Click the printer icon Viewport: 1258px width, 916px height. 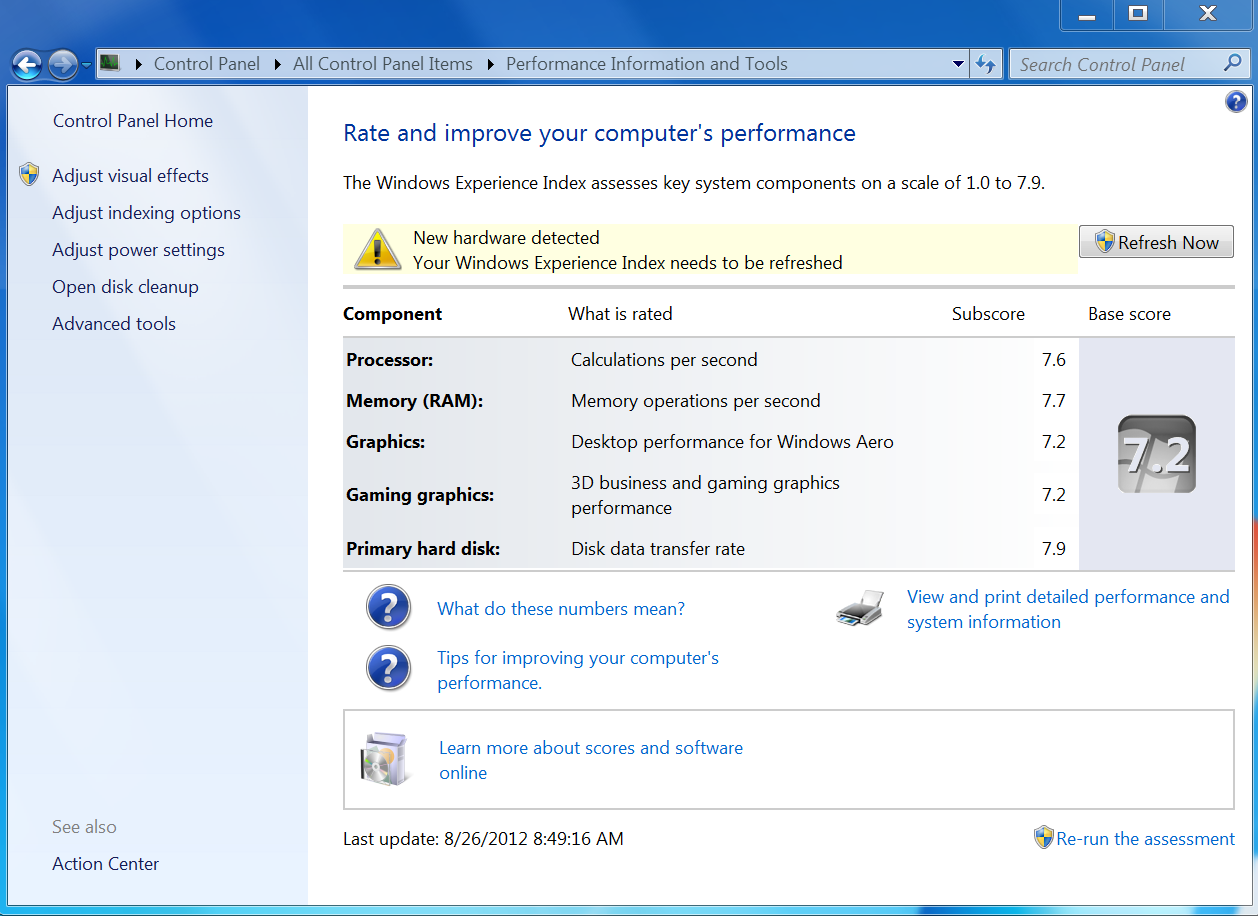pos(860,607)
